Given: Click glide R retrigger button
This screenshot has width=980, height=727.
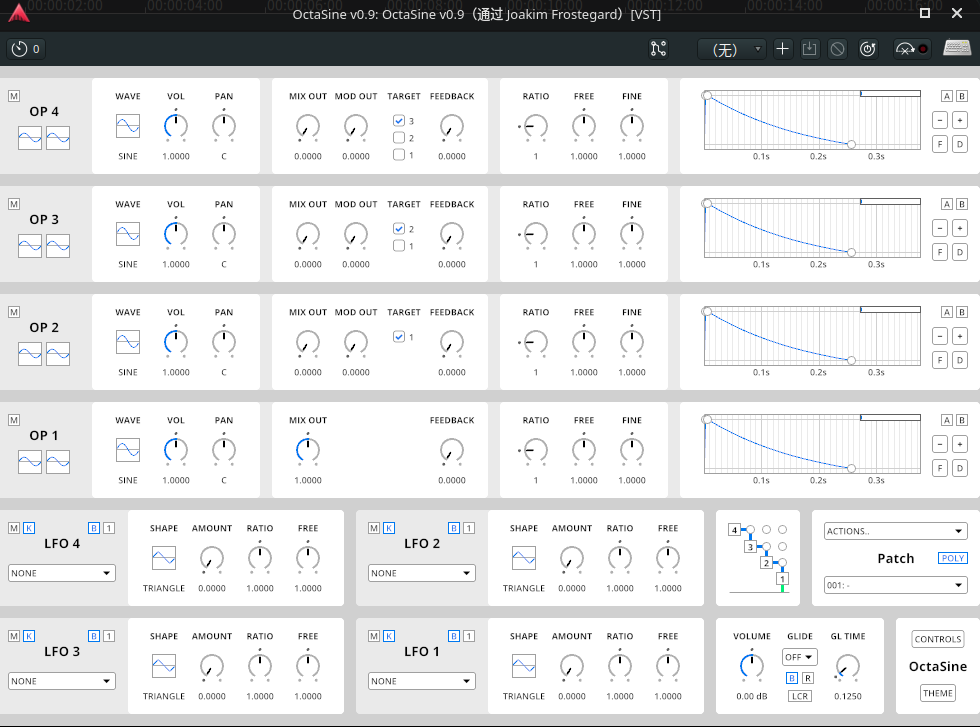Looking at the screenshot, I should pyautogui.click(x=808, y=678).
